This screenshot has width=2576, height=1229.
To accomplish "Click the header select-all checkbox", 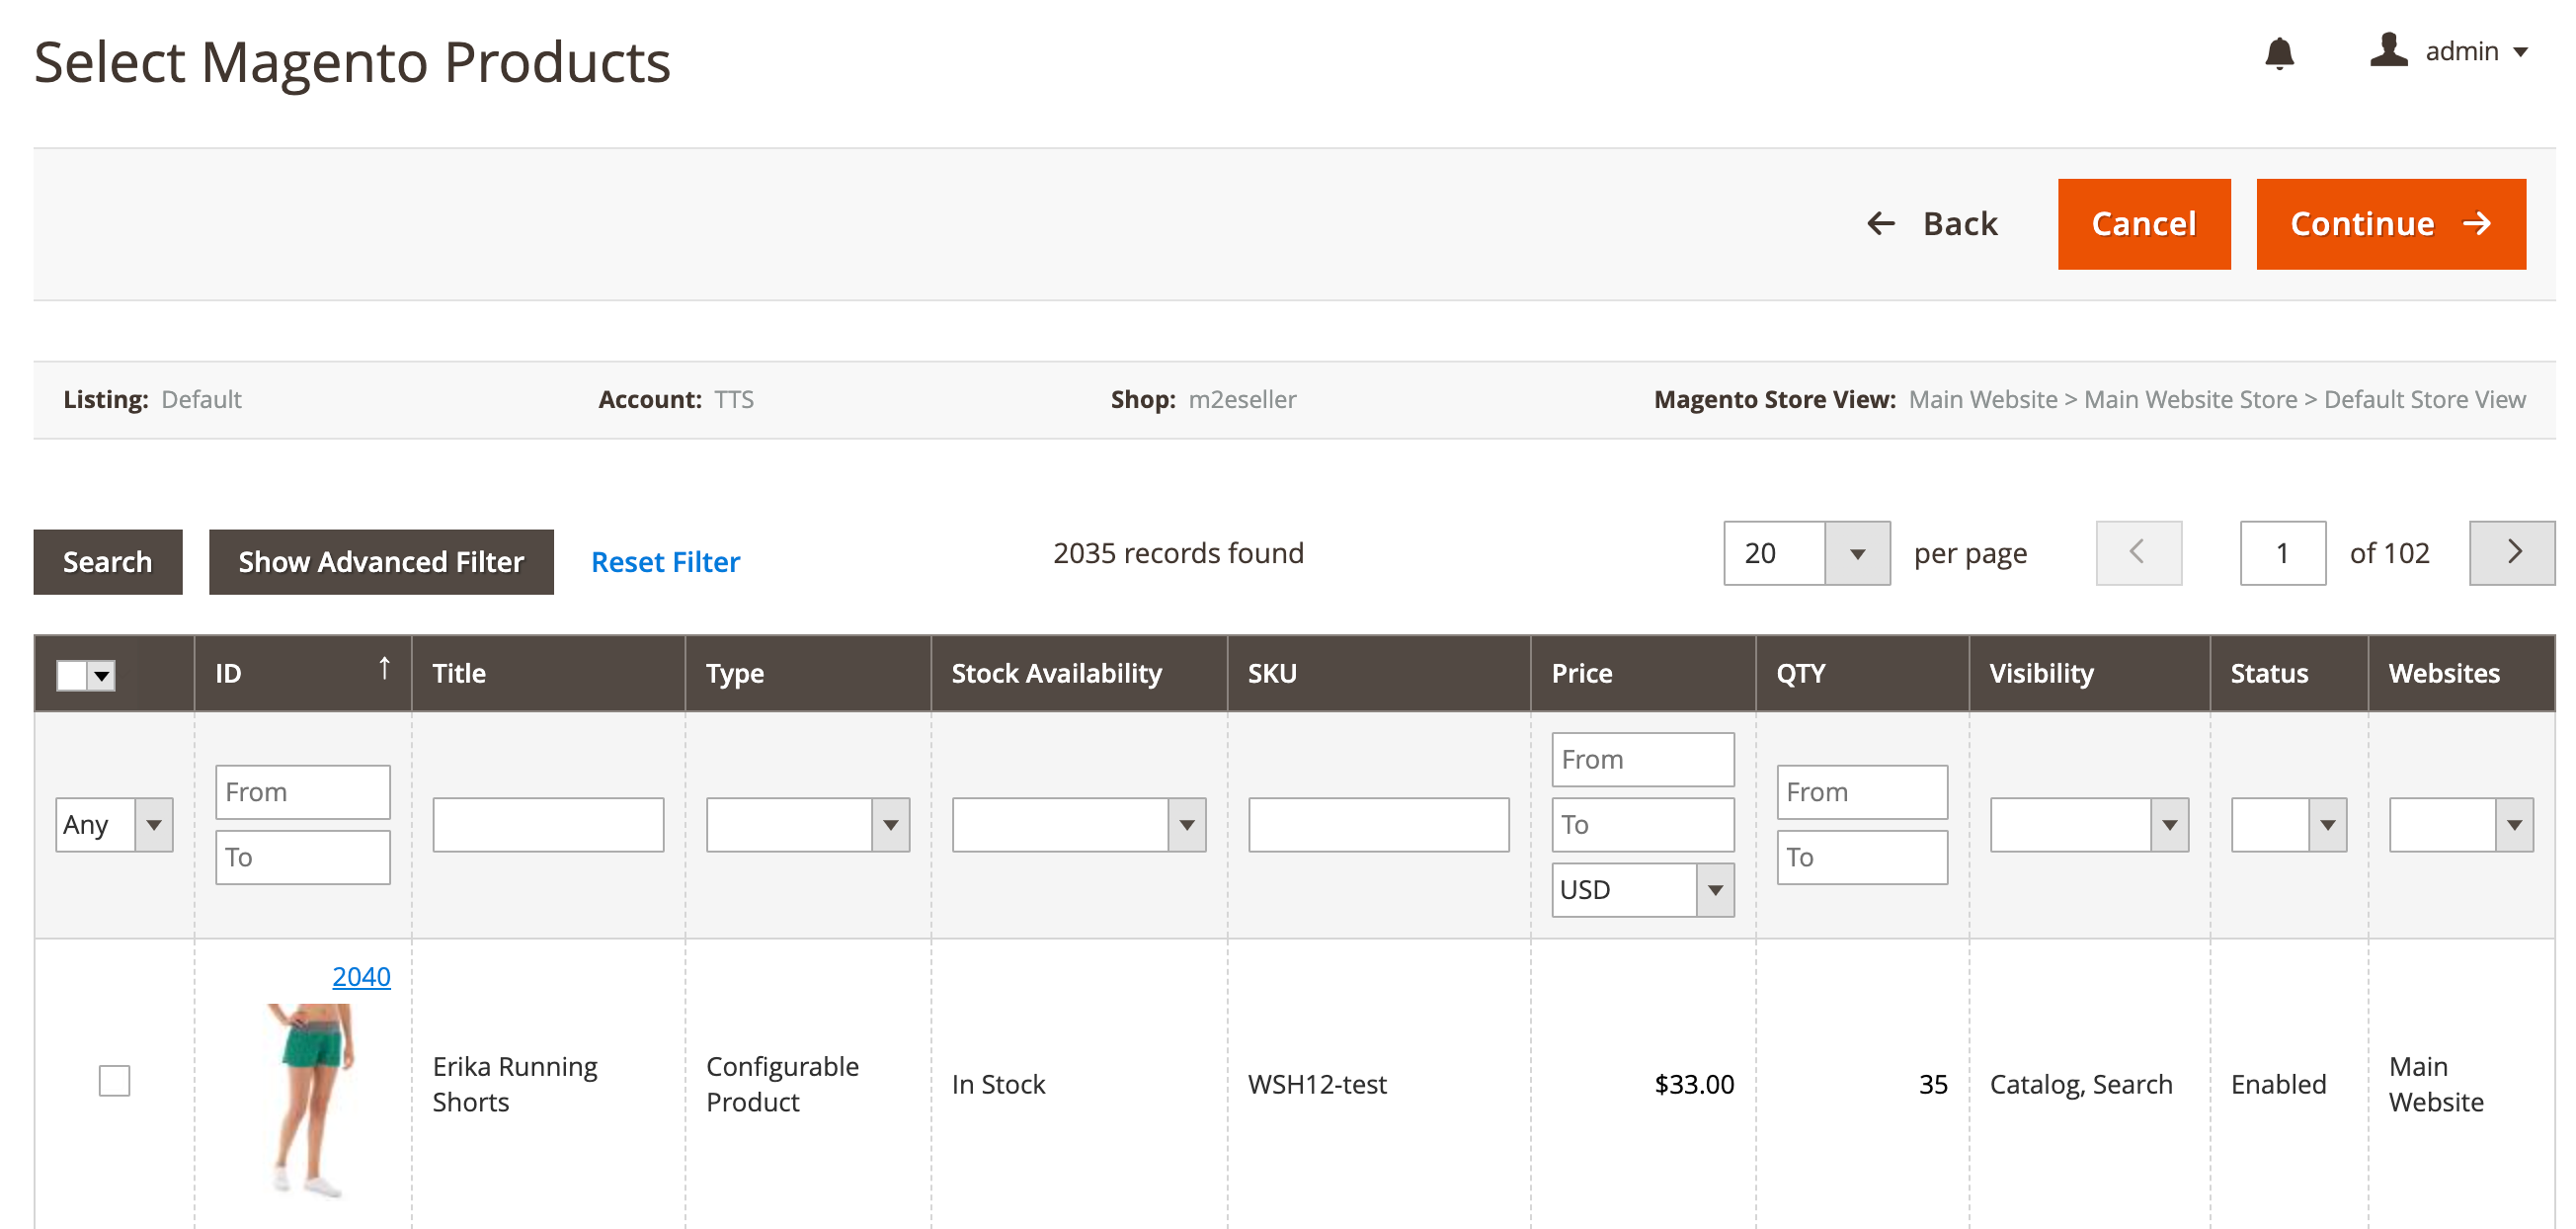I will pyautogui.click(x=70, y=676).
